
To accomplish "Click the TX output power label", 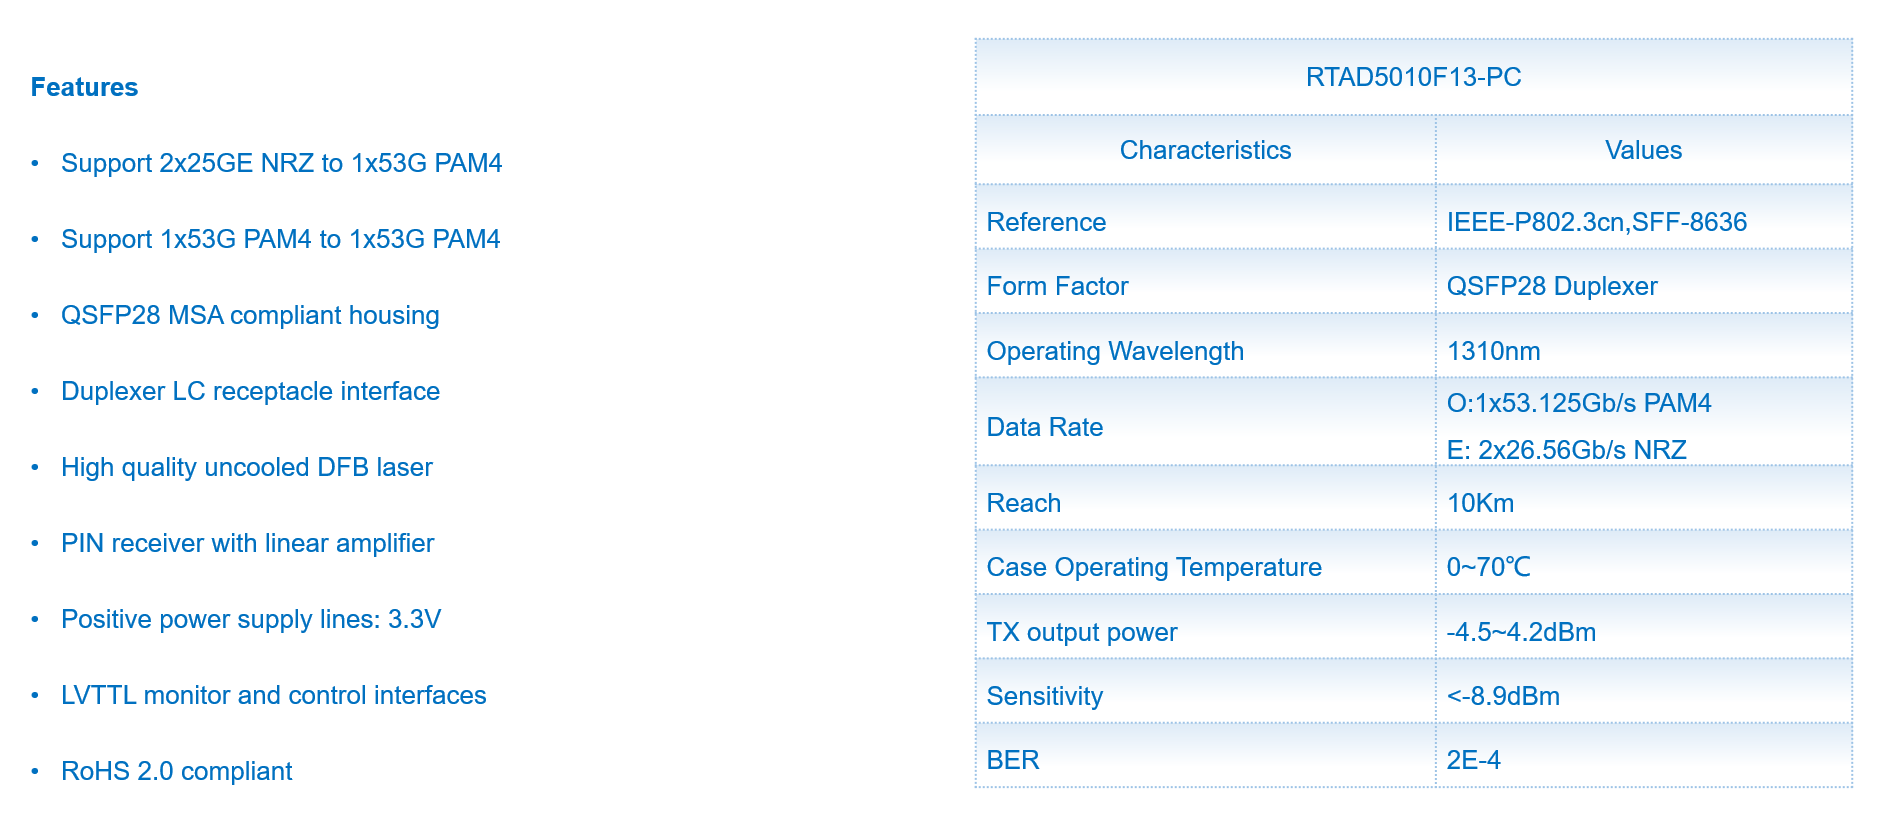I will (x=1081, y=632).
